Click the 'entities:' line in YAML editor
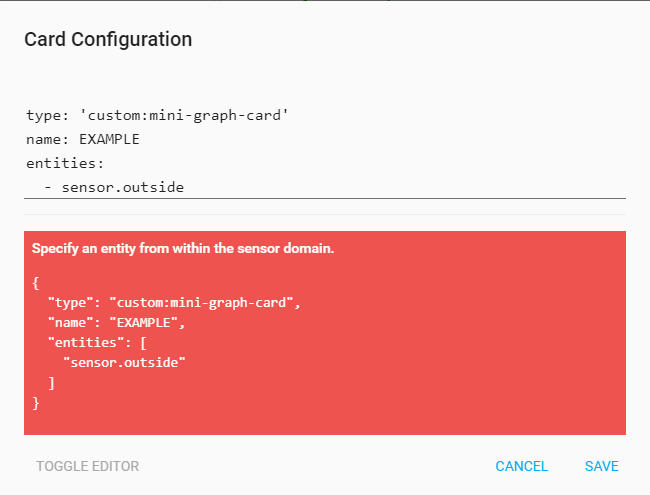Viewport: 650px width, 495px height. click(x=65, y=163)
